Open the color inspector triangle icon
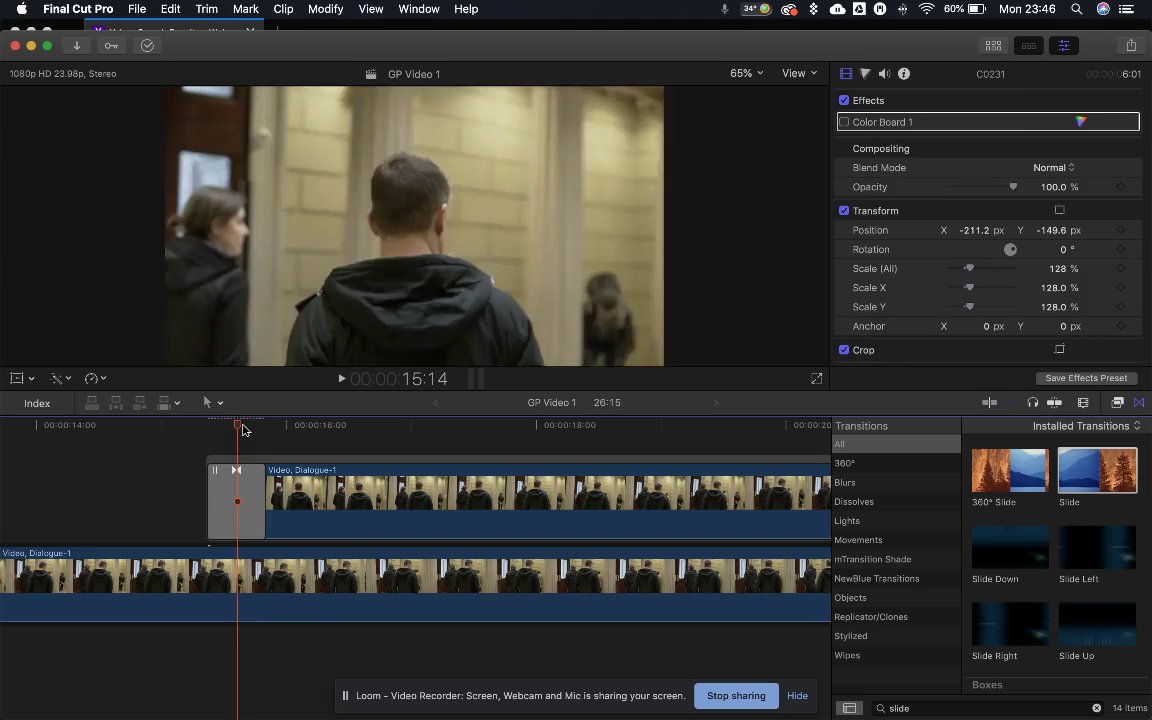 (x=865, y=74)
